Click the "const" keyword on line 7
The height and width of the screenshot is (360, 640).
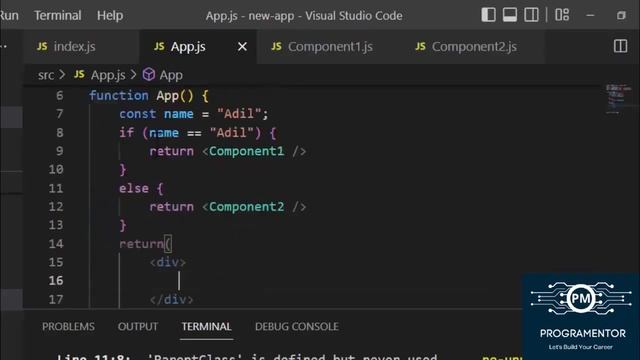coord(138,114)
